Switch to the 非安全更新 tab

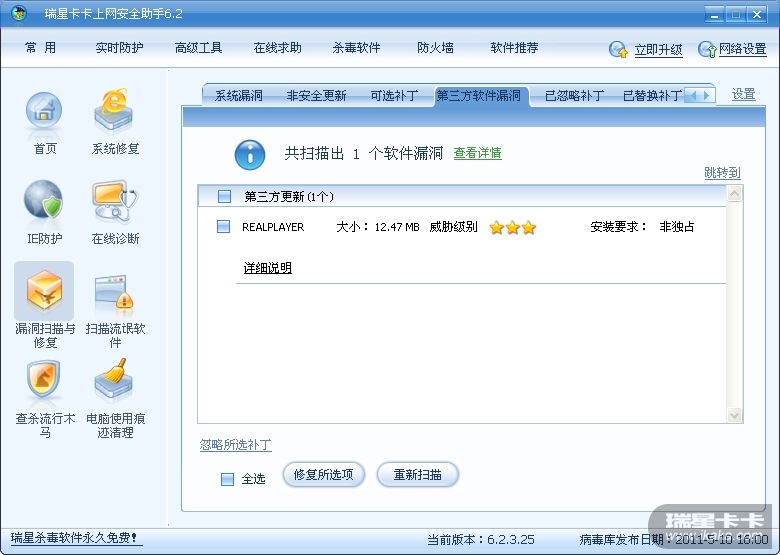coord(316,95)
